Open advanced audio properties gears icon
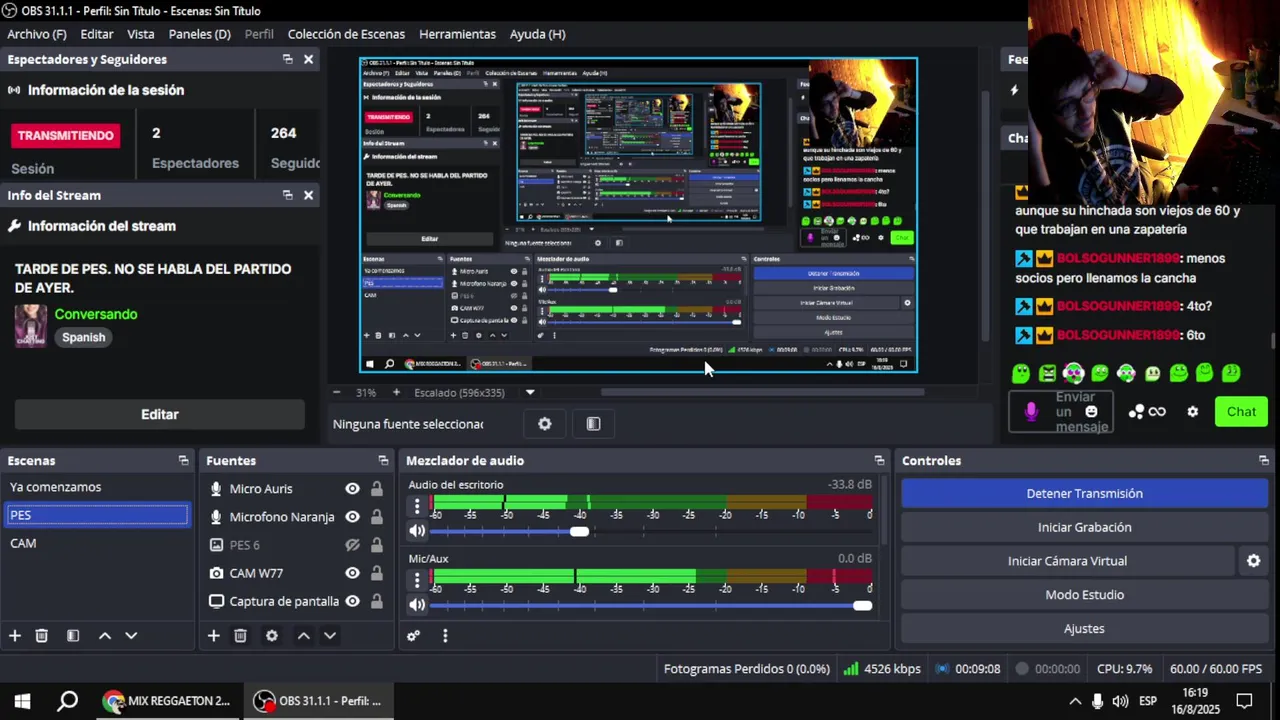 413,635
